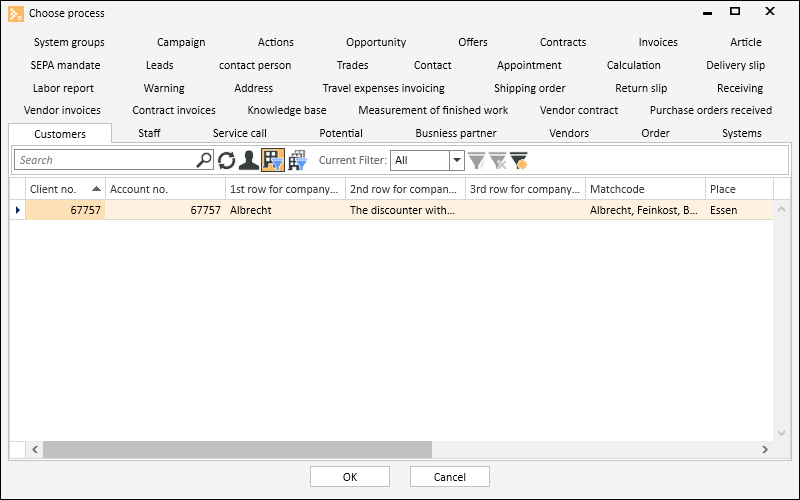
Task: Select the Trades tab
Action: point(352,65)
